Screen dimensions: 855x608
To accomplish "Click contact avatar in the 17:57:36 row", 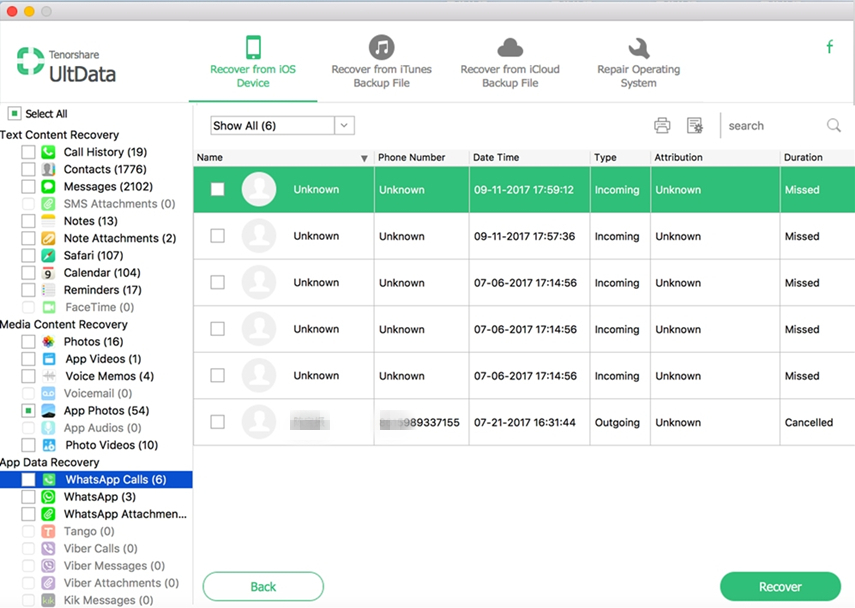I will pos(259,236).
